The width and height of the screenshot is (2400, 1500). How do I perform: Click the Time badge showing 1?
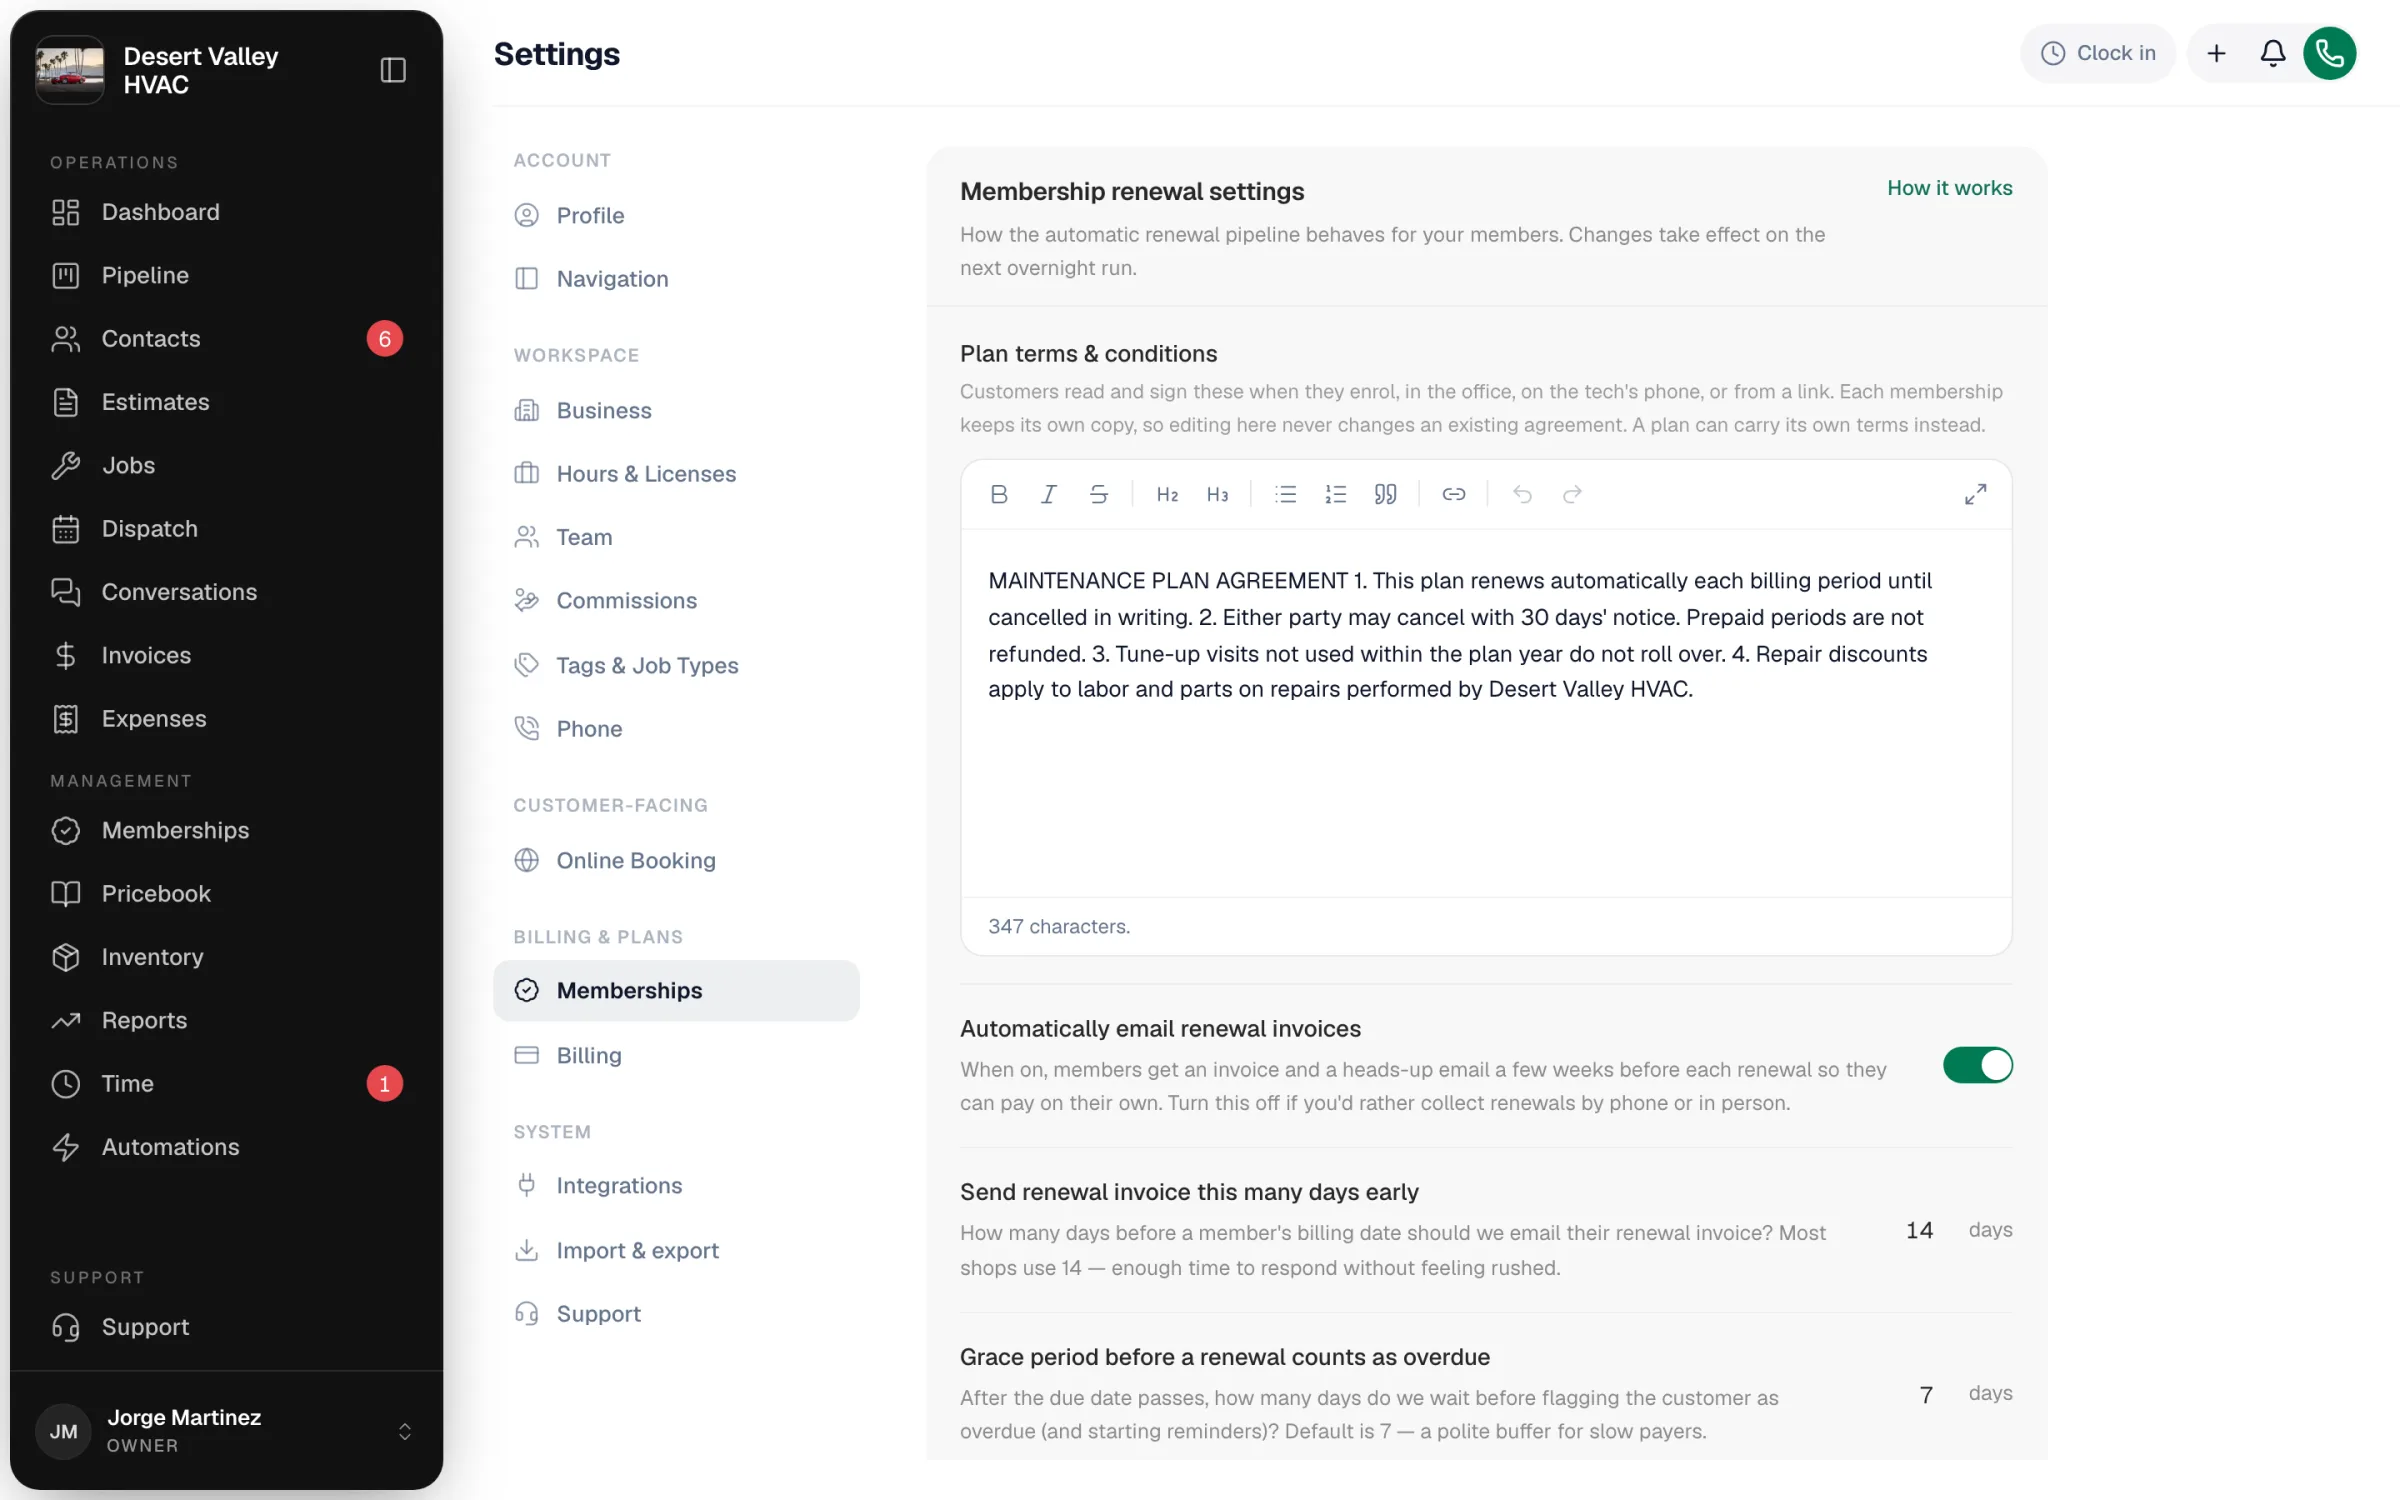[x=384, y=1084]
